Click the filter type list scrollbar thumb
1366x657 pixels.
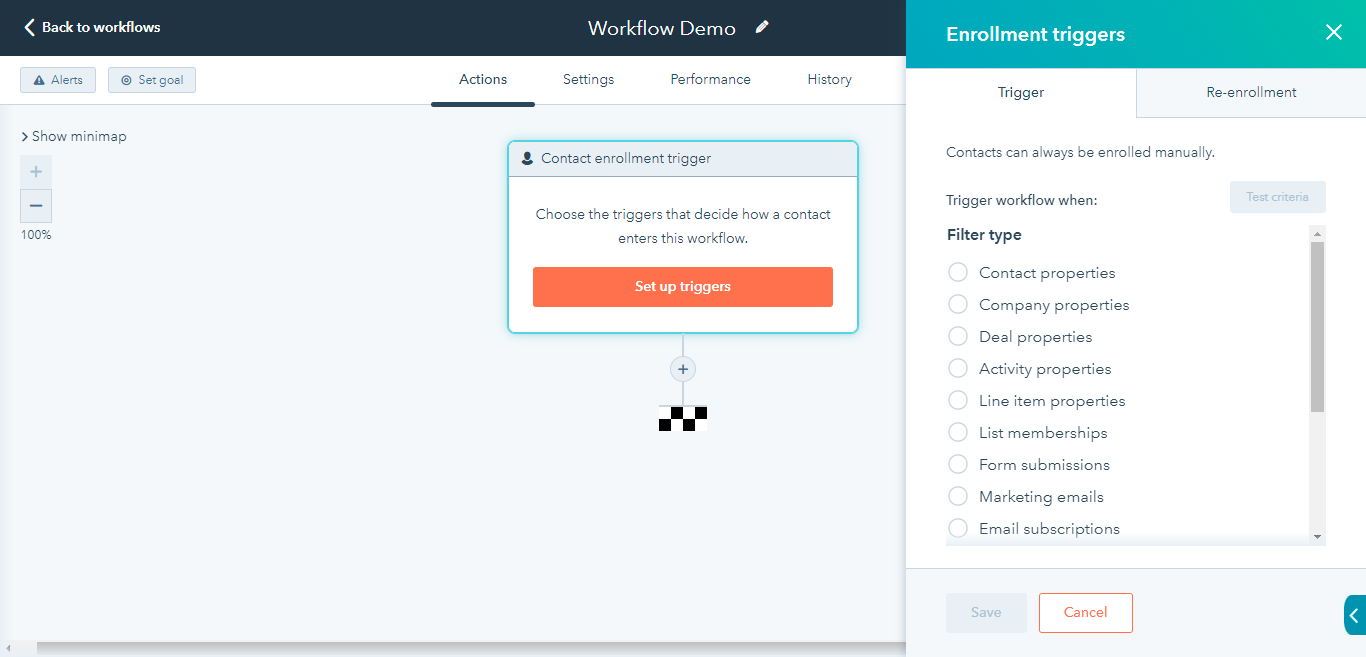[x=1317, y=327]
